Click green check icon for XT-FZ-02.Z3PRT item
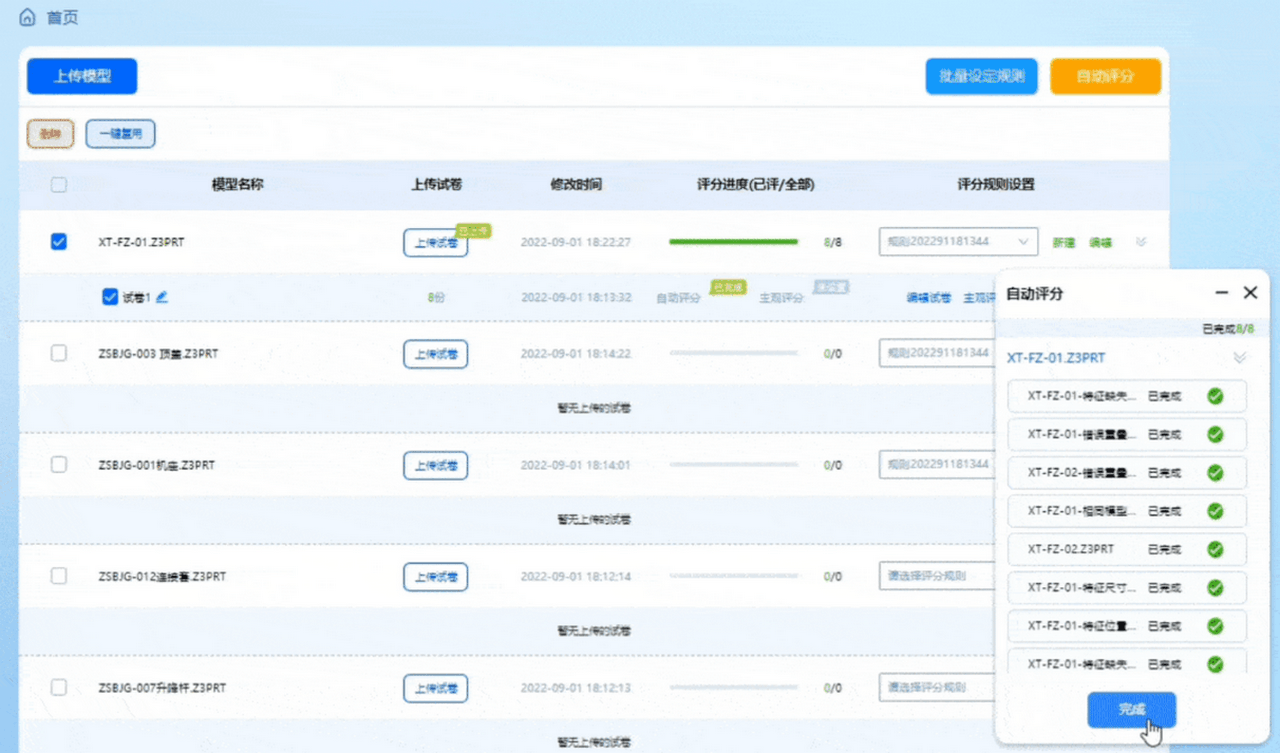This screenshot has height=753, width=1280. click(1215, 549)
